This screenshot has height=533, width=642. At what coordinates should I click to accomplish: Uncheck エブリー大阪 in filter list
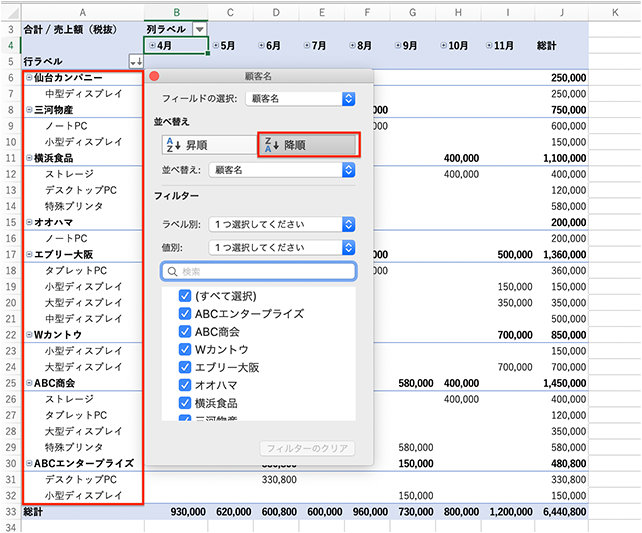click(185, 367)
